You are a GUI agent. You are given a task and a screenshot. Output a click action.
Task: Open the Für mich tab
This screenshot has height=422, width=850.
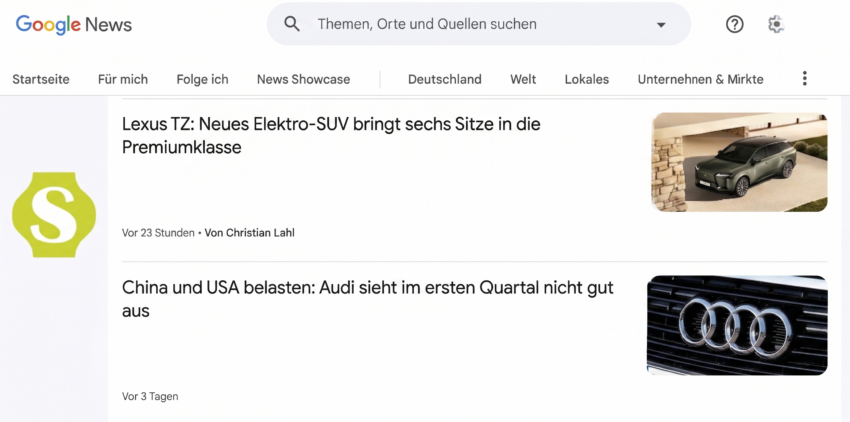point(123,79)
